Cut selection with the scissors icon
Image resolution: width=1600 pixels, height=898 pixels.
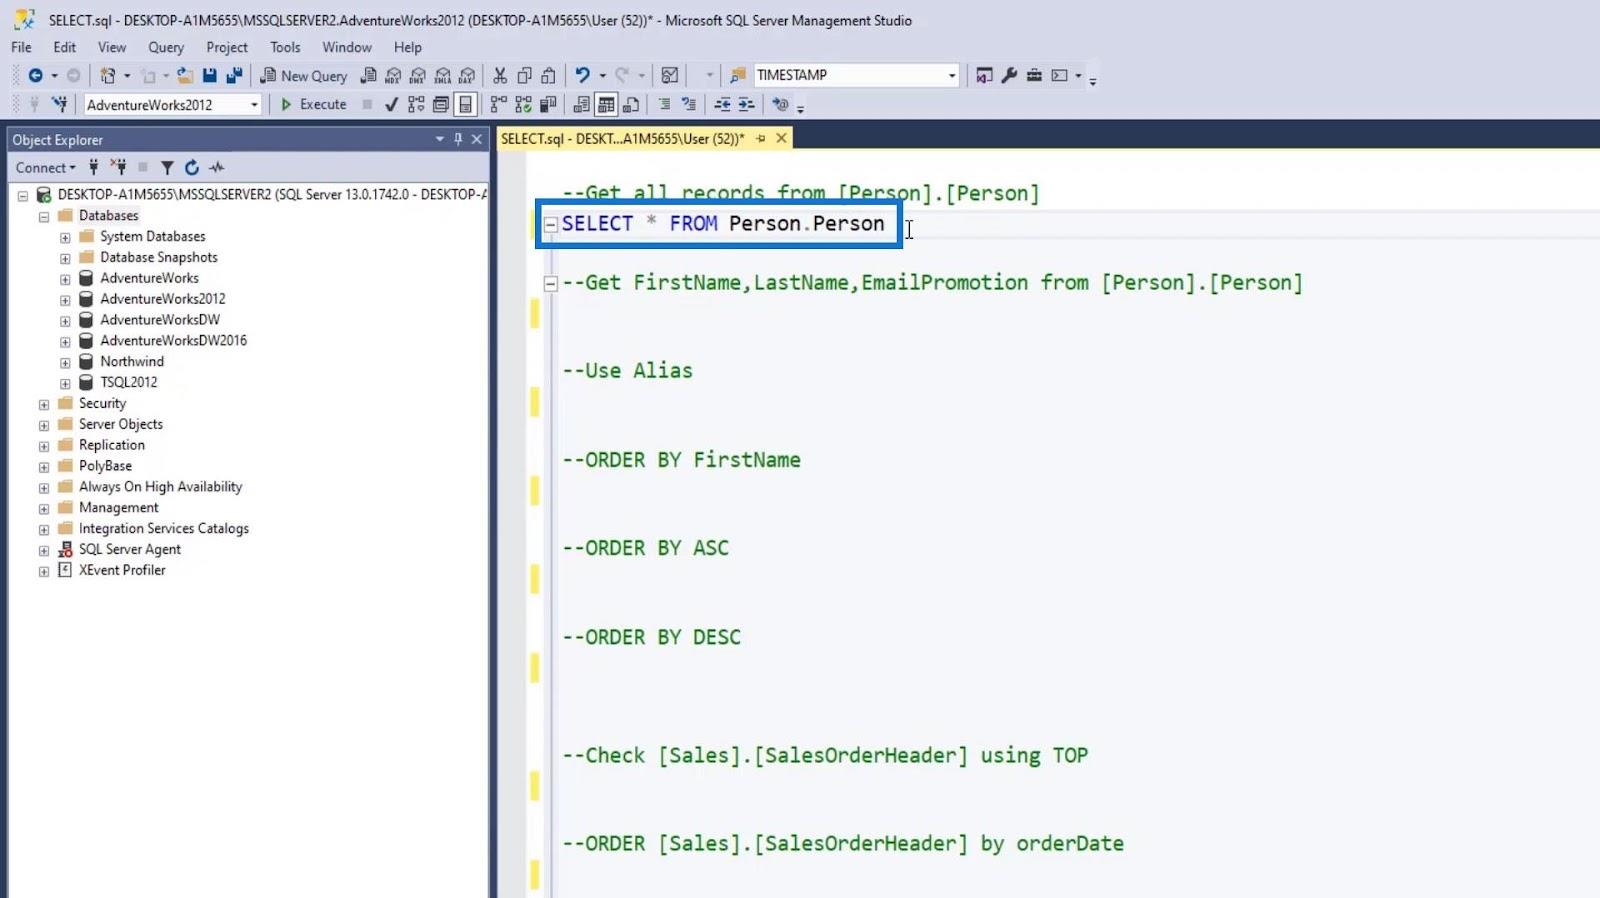pyautogui.click(x=500, y=75)
